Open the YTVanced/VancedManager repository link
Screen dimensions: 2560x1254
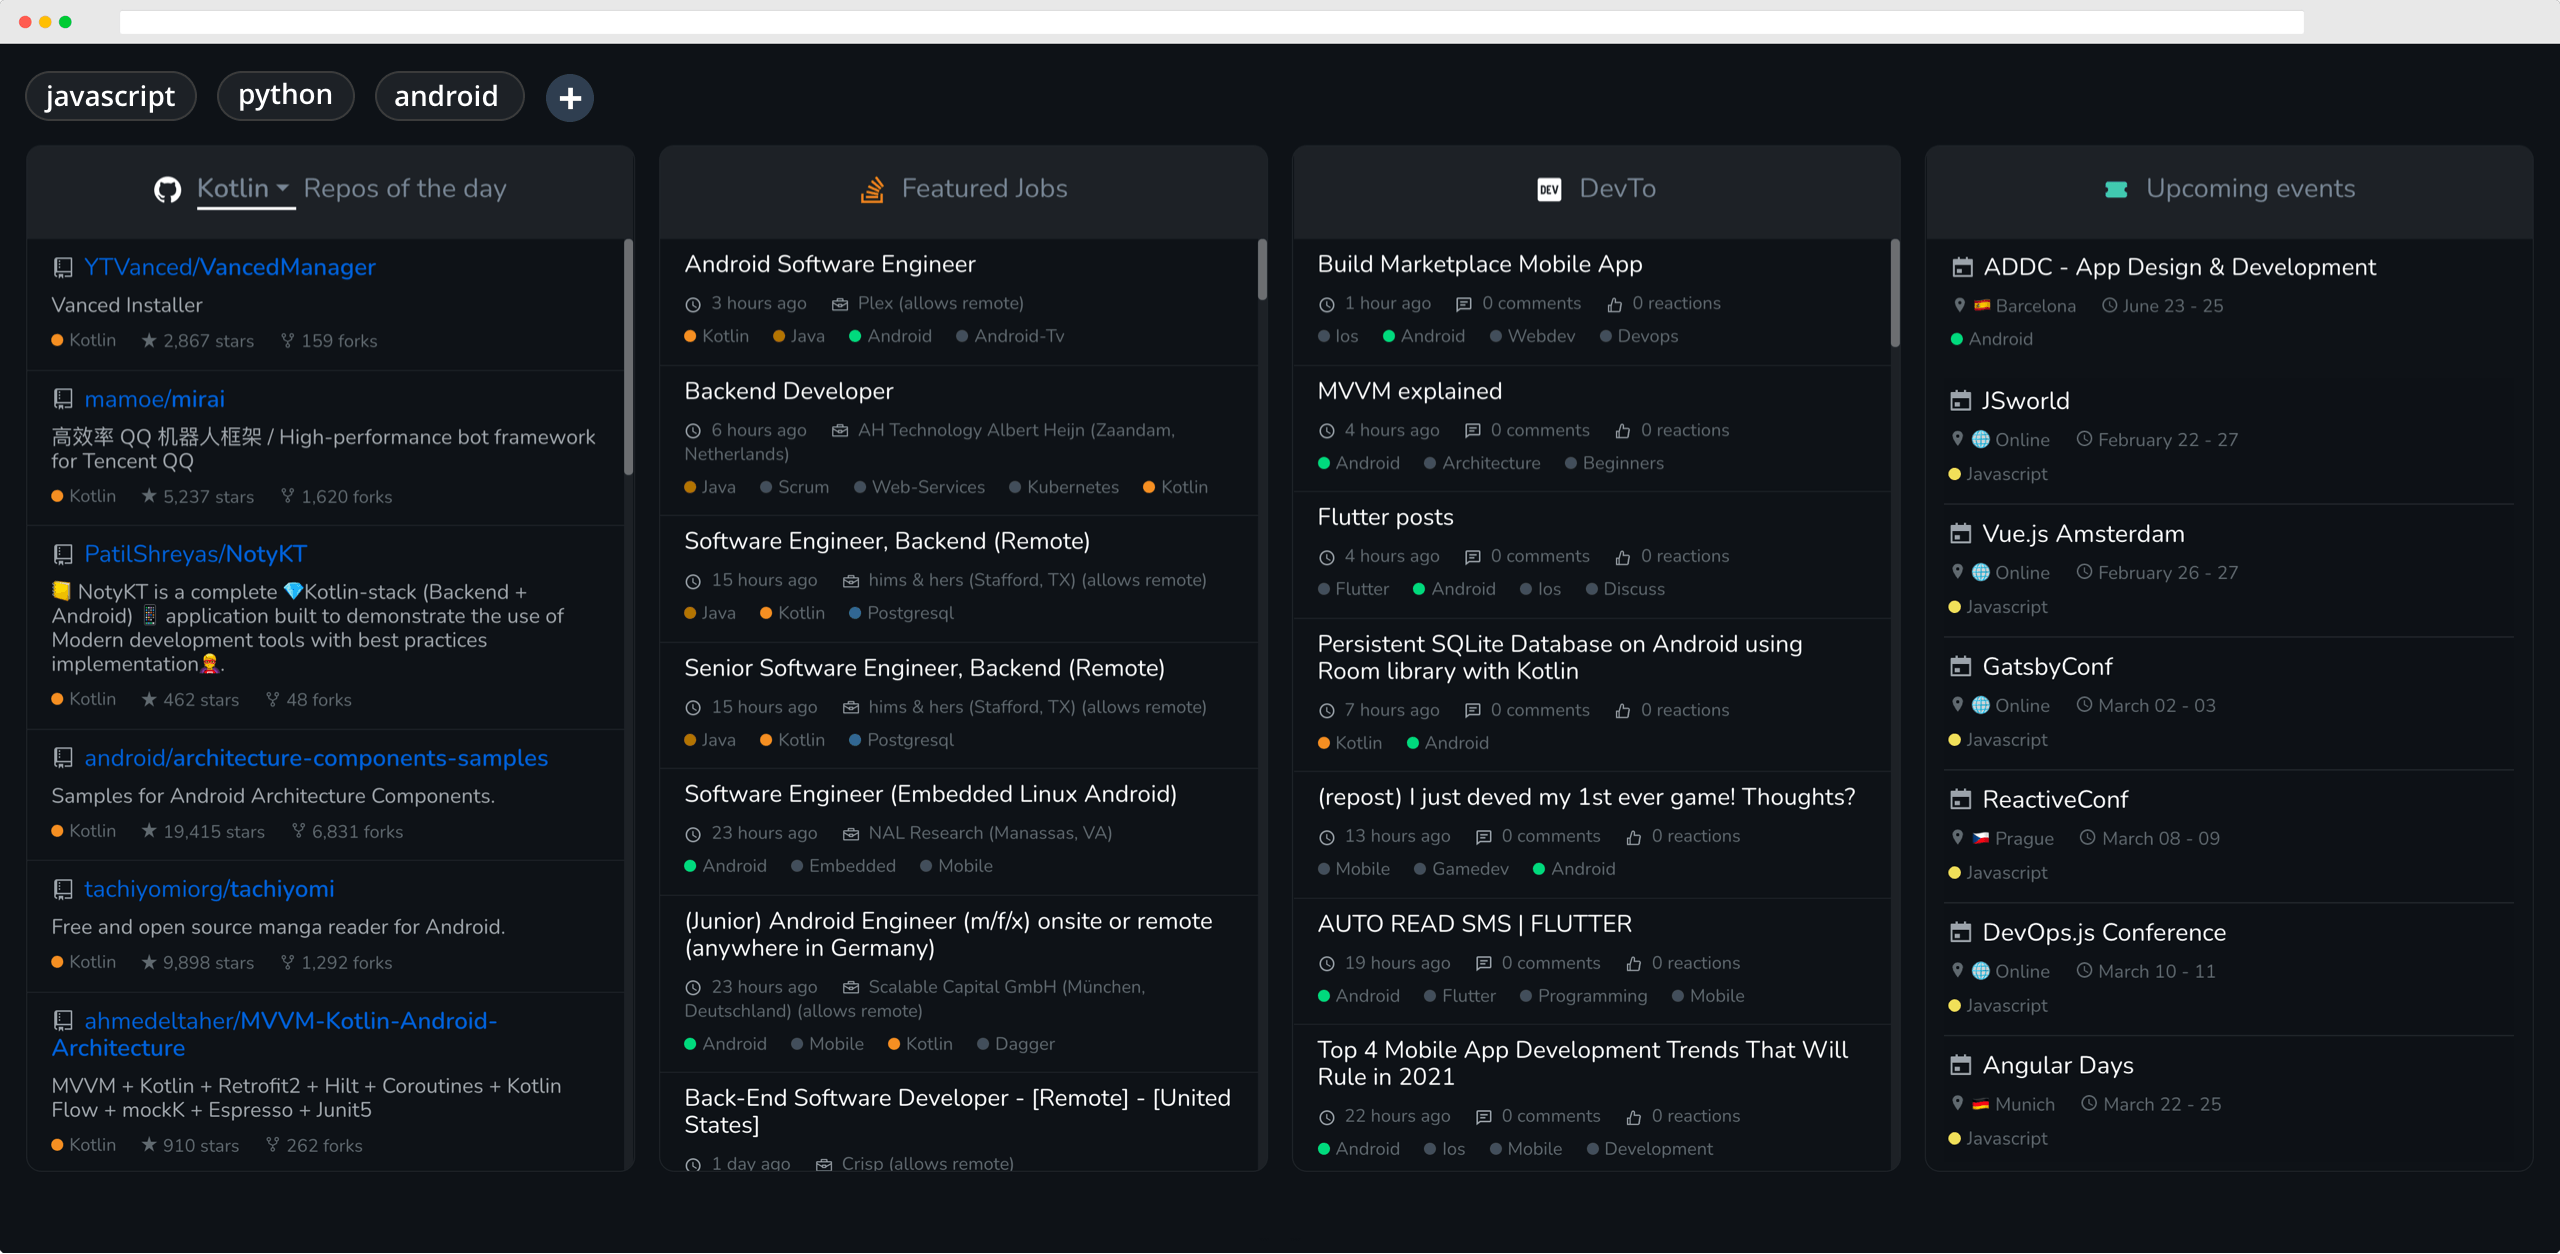coord(229,266)
